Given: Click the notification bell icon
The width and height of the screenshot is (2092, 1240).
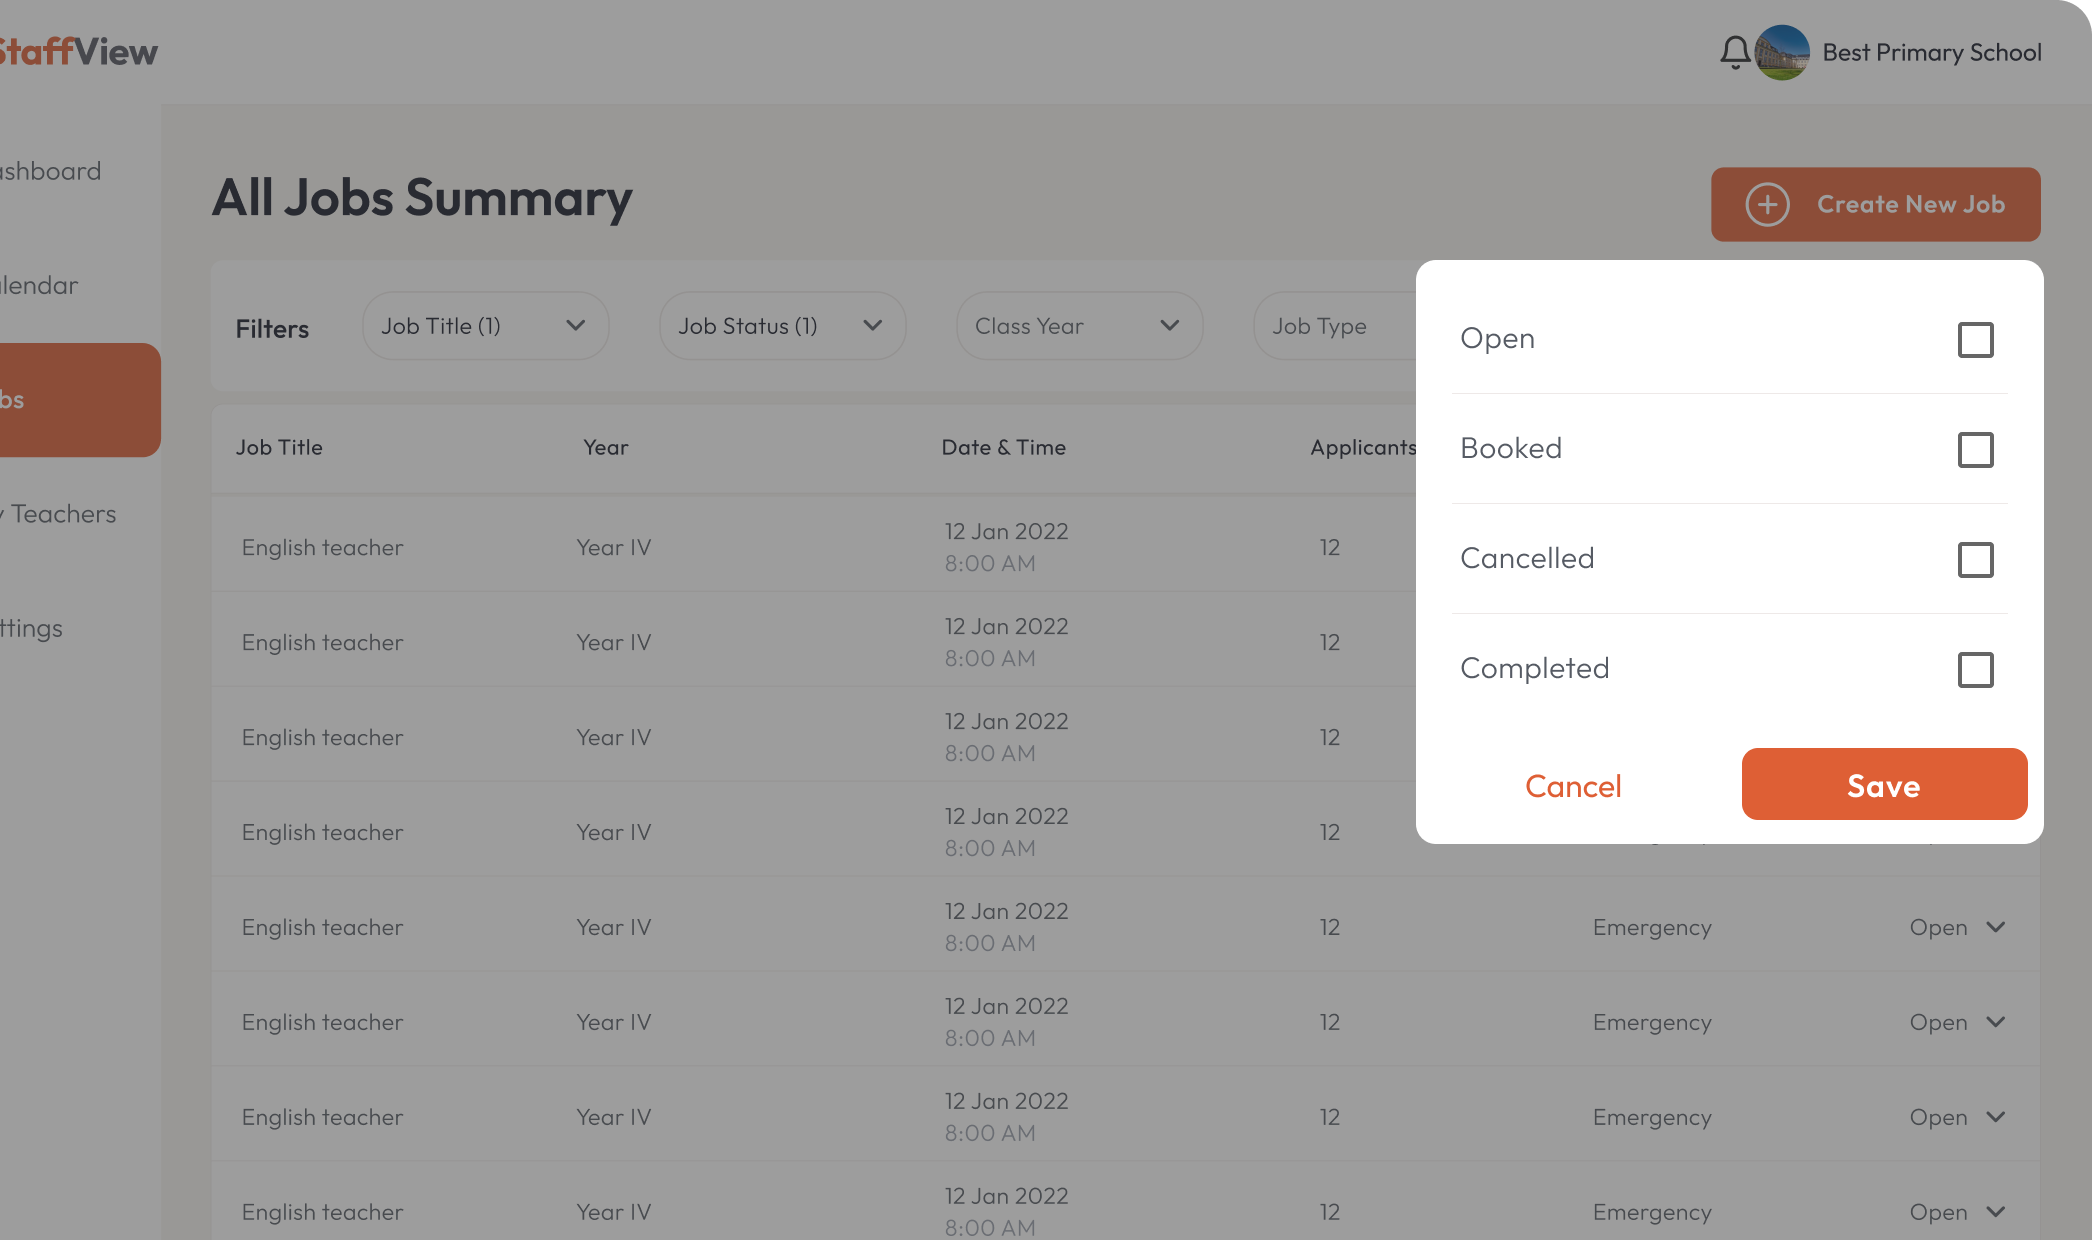Looking at the screenshot, I should (1735, 52).
